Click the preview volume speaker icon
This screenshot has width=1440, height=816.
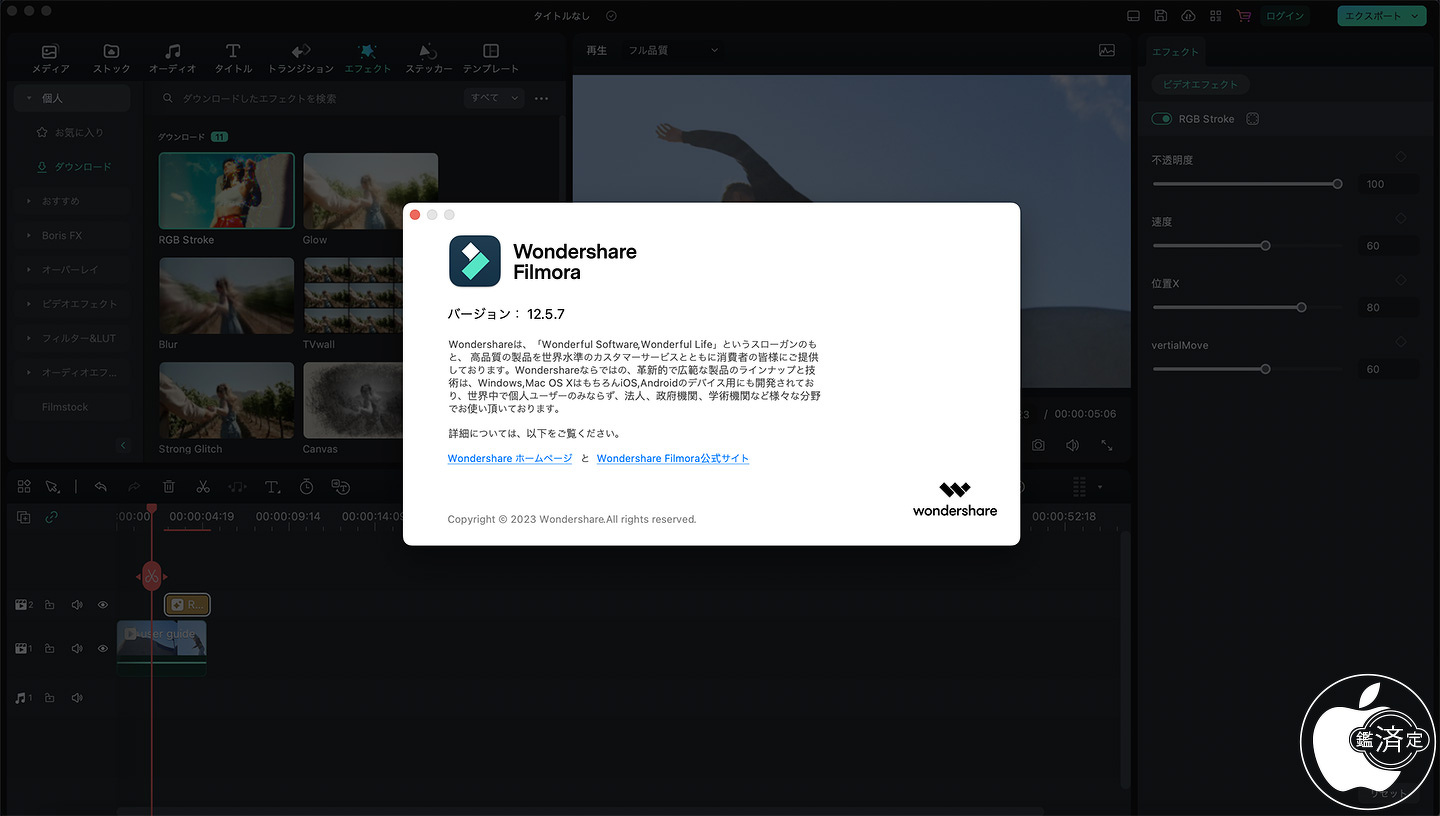[1072, 445]
